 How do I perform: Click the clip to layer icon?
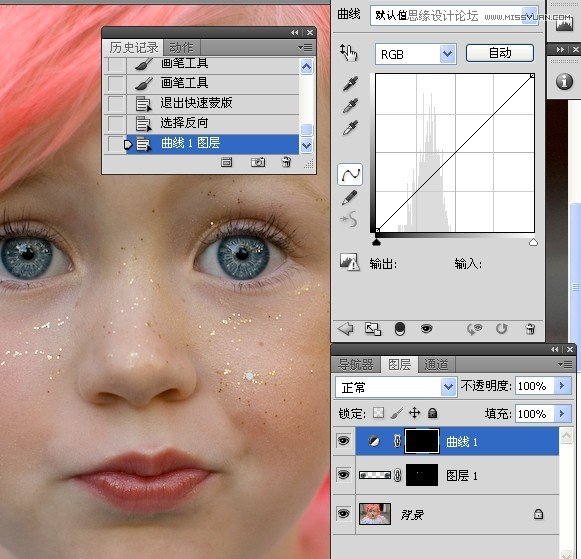coord(400,329)
